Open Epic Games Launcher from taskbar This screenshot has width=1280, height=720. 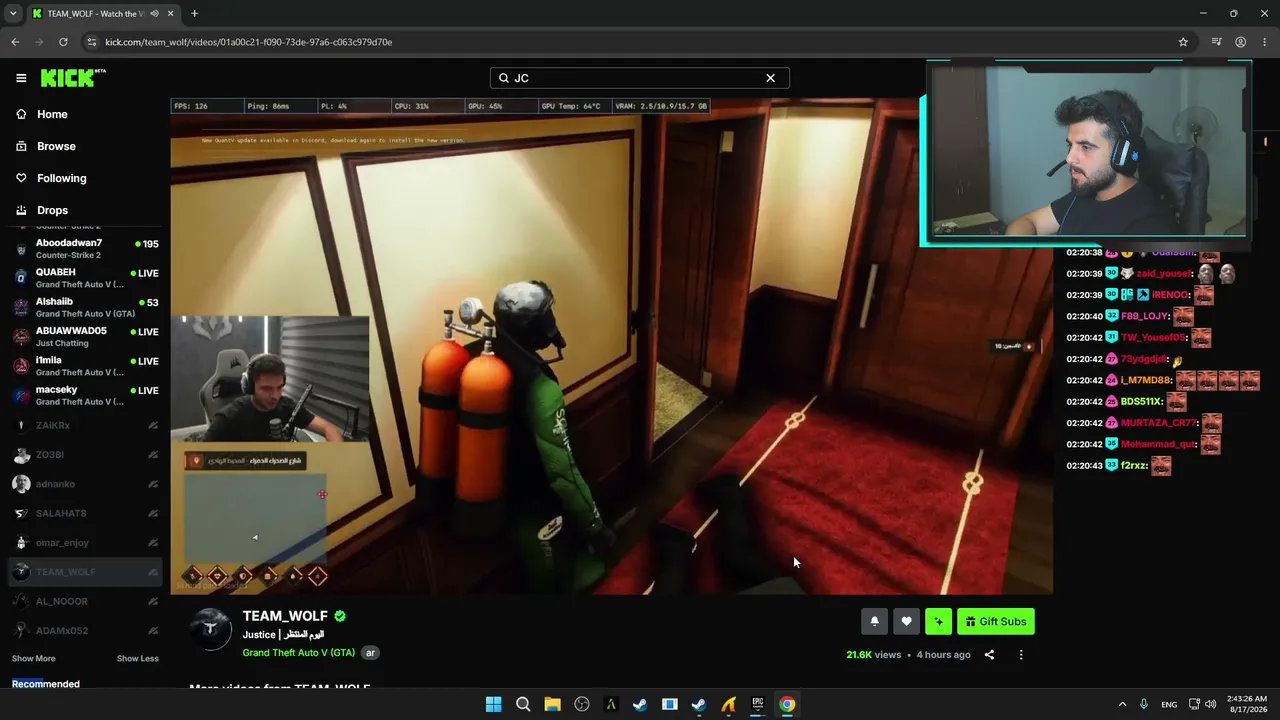tap(758, 704)
